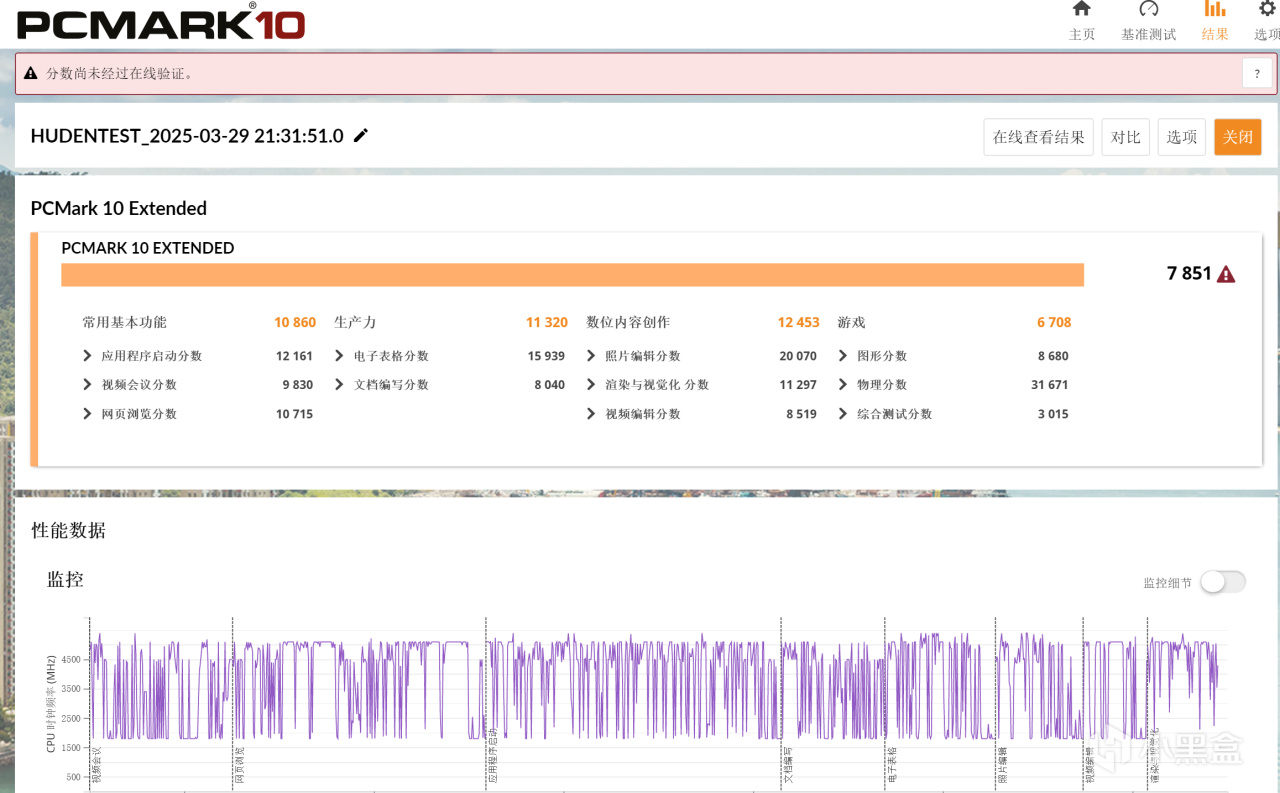The image size is (1280, 793).
Task: Click the PCMARK 10 EXTENDED card title
Action: point(148,248)
